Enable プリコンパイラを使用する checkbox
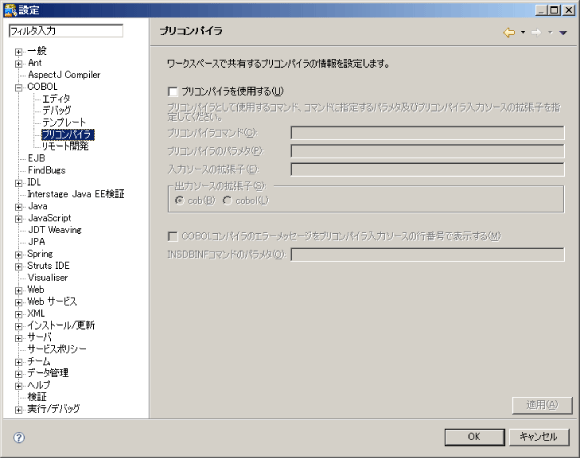 pyautogui.click(x=173, y=91)
